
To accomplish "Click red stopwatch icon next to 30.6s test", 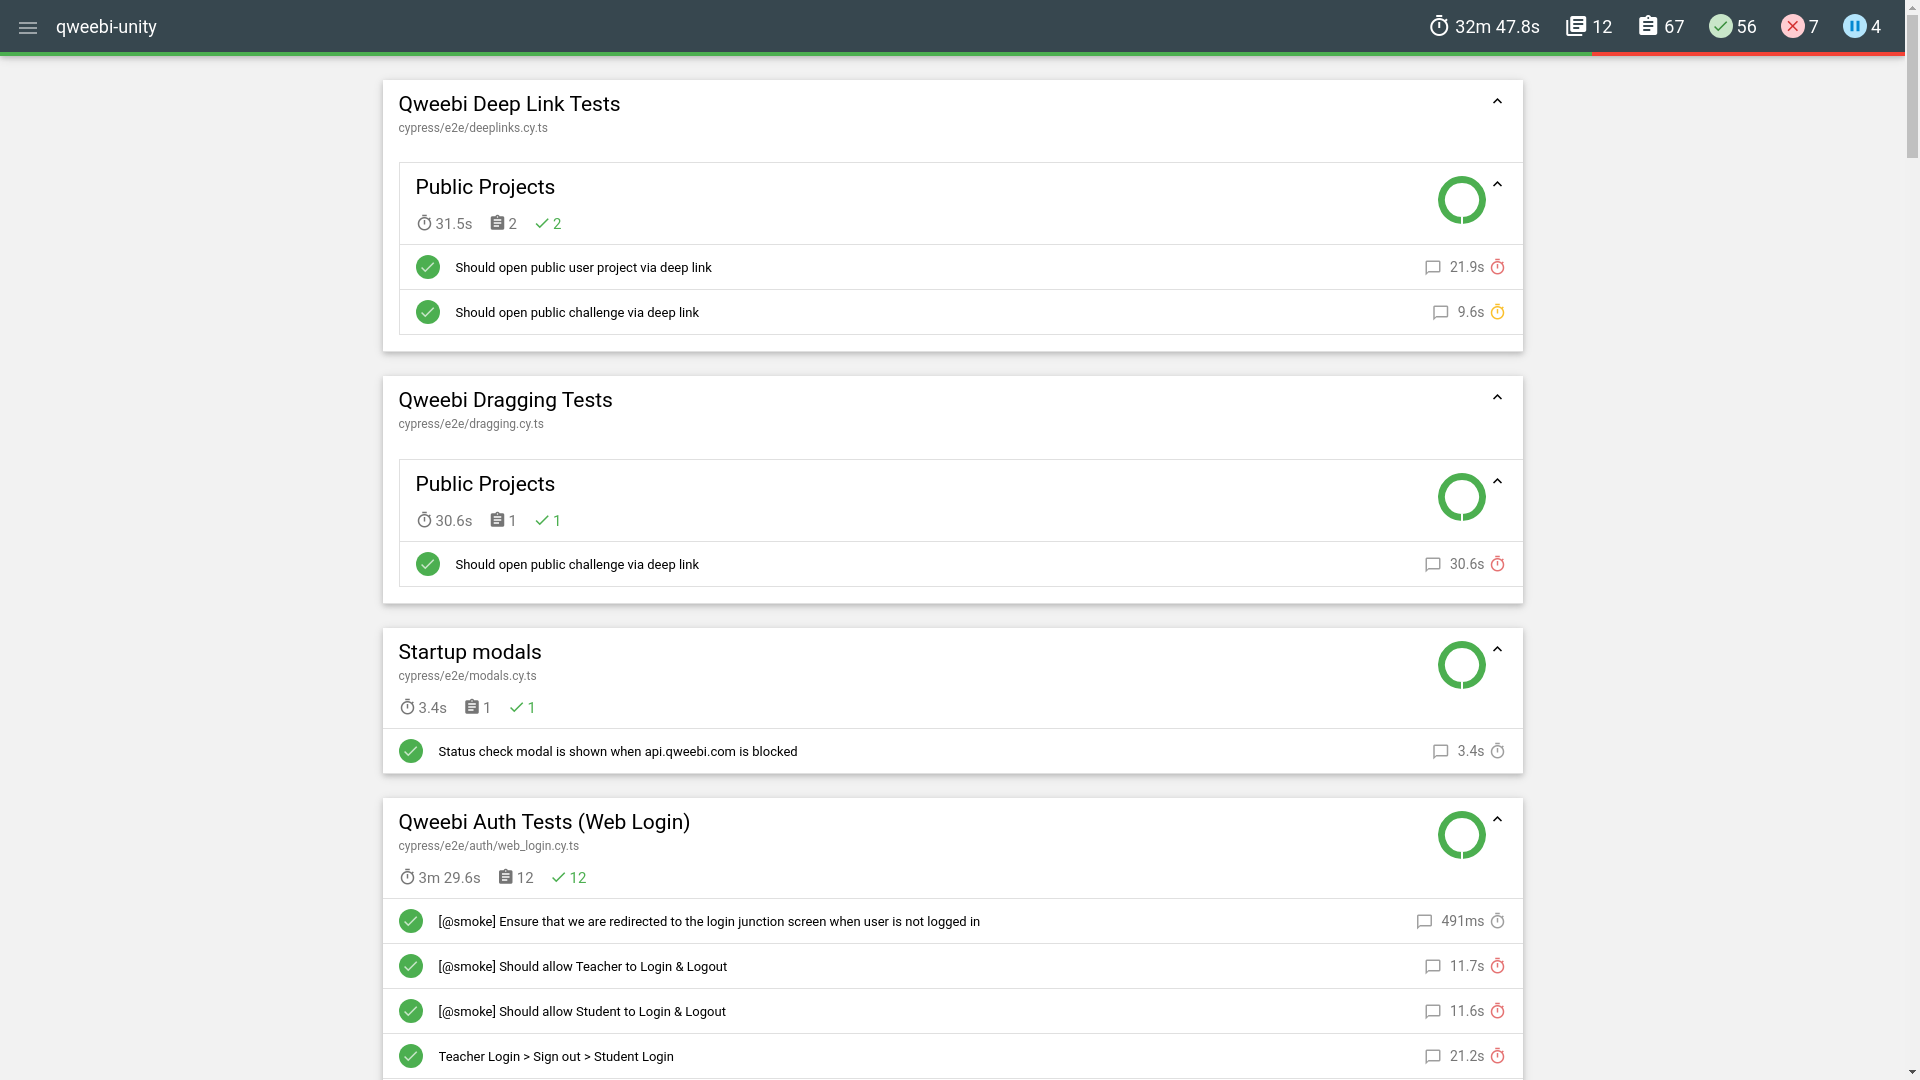I will click(x=1497, y=564).
